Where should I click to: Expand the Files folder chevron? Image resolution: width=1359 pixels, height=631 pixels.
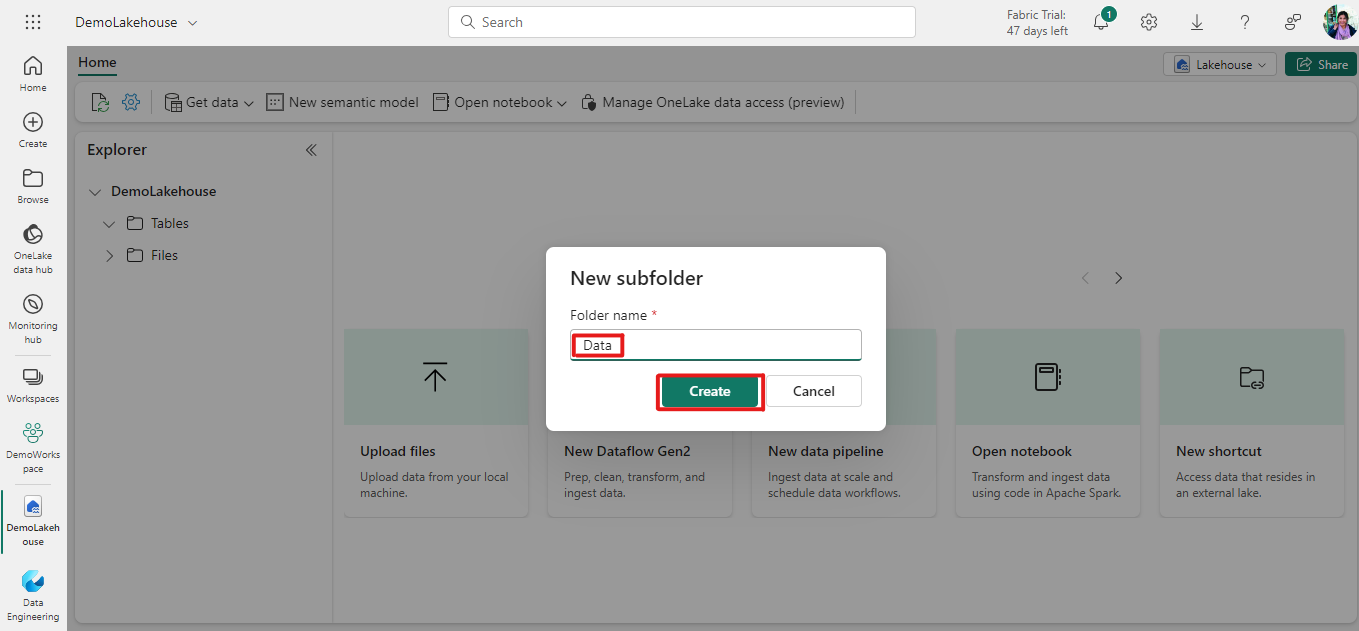109,256
